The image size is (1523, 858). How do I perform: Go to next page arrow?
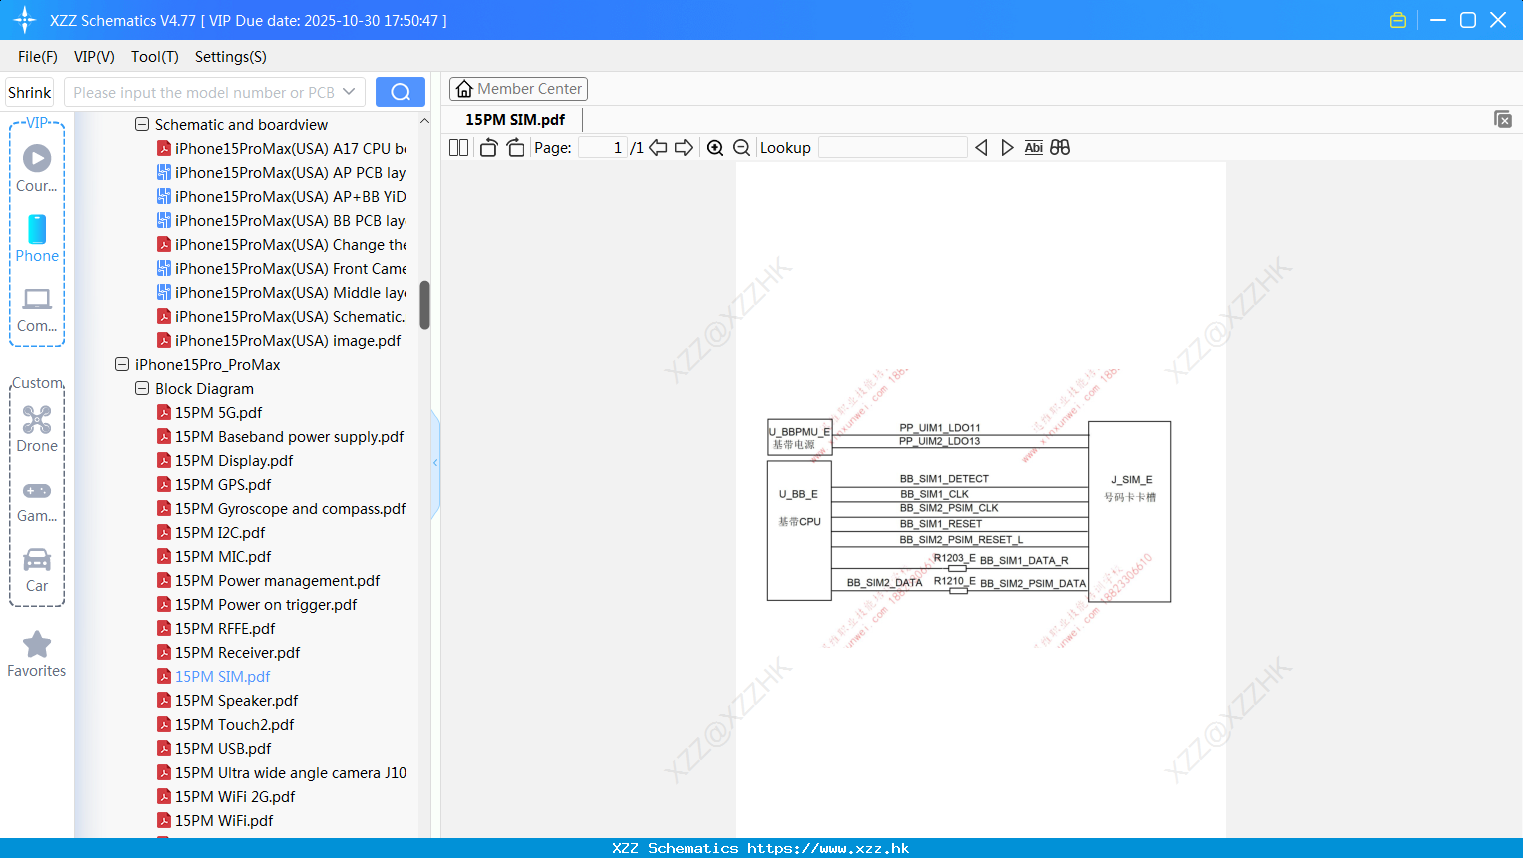click(x=684, y=147)
